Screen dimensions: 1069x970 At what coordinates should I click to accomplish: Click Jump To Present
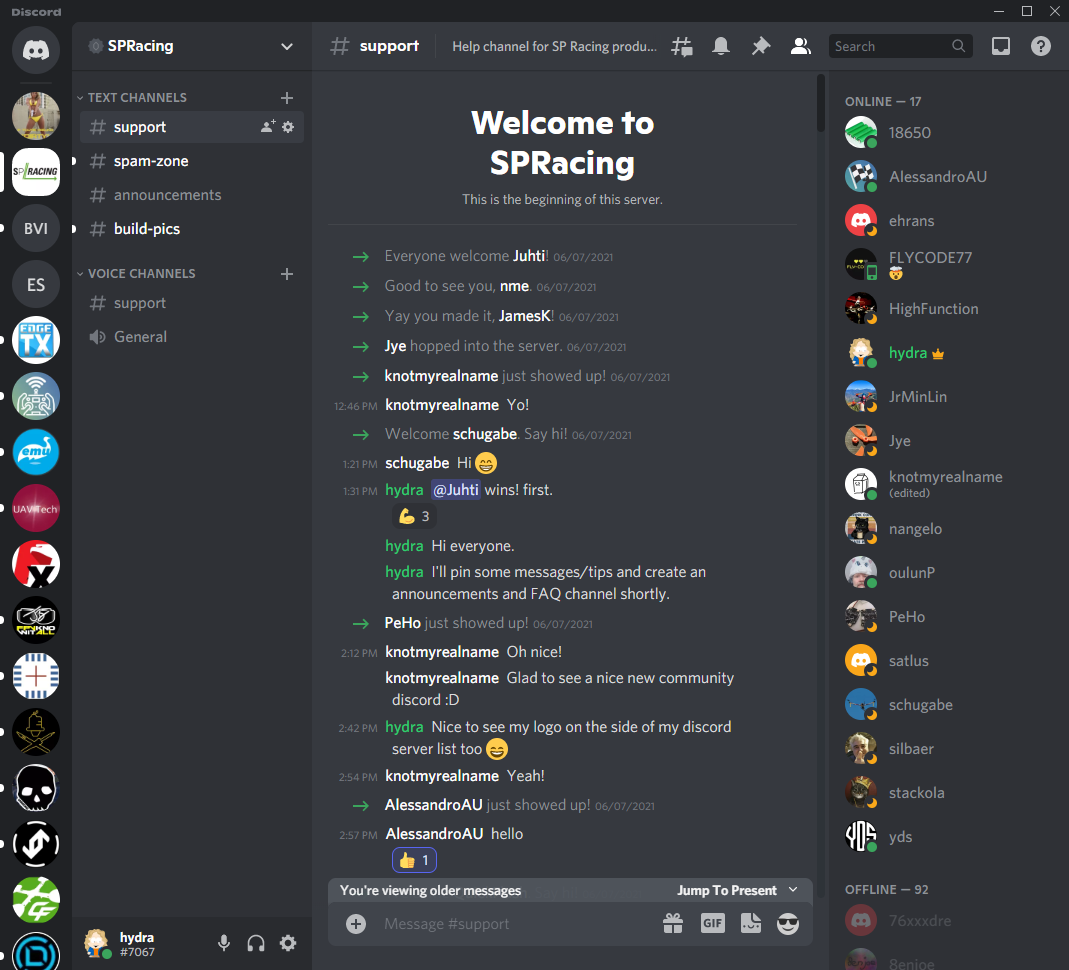tap(737, 890)
